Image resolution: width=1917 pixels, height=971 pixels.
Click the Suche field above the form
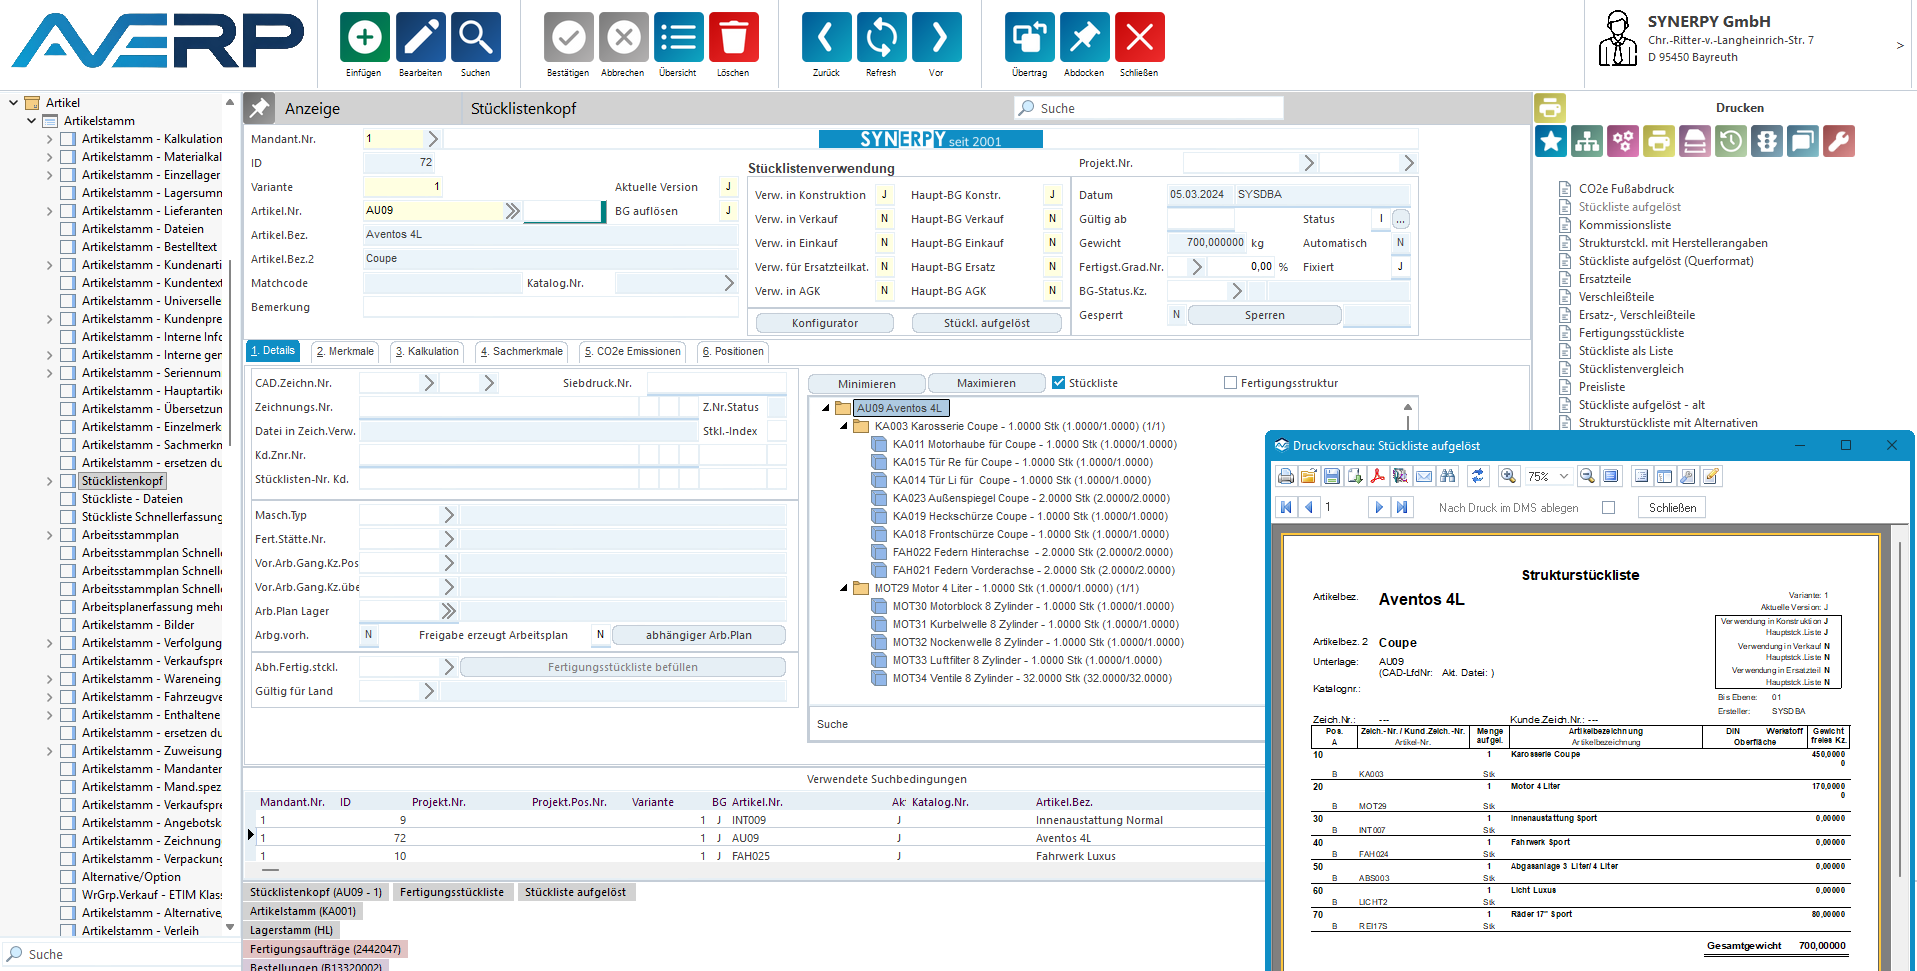point(1150,109)
